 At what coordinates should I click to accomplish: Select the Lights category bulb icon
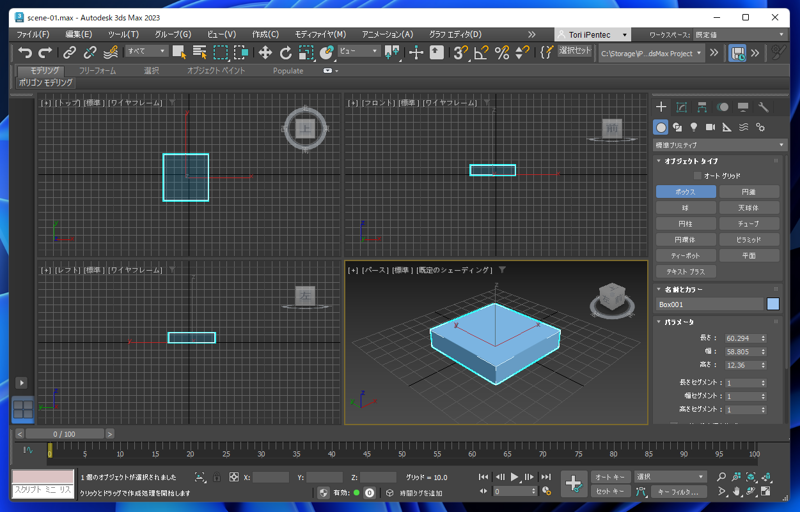(x=694, y=127)
